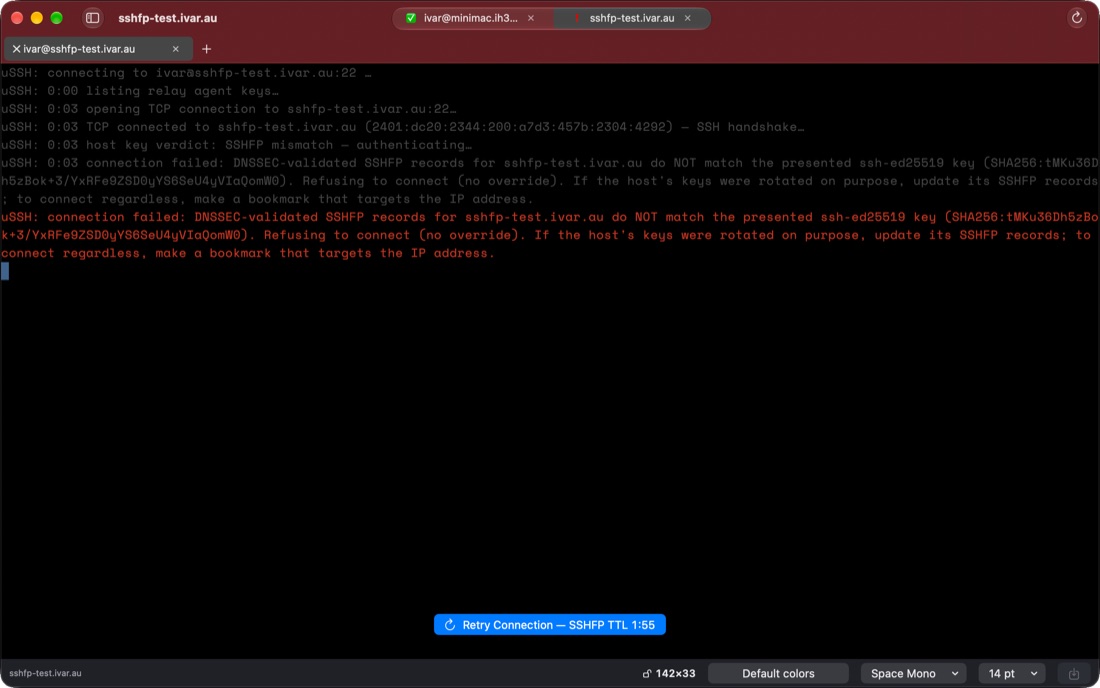Select the sshfp-test.ivar.au top tab
This screenshot has width=1100, height=688.
[x=631, y=18]
